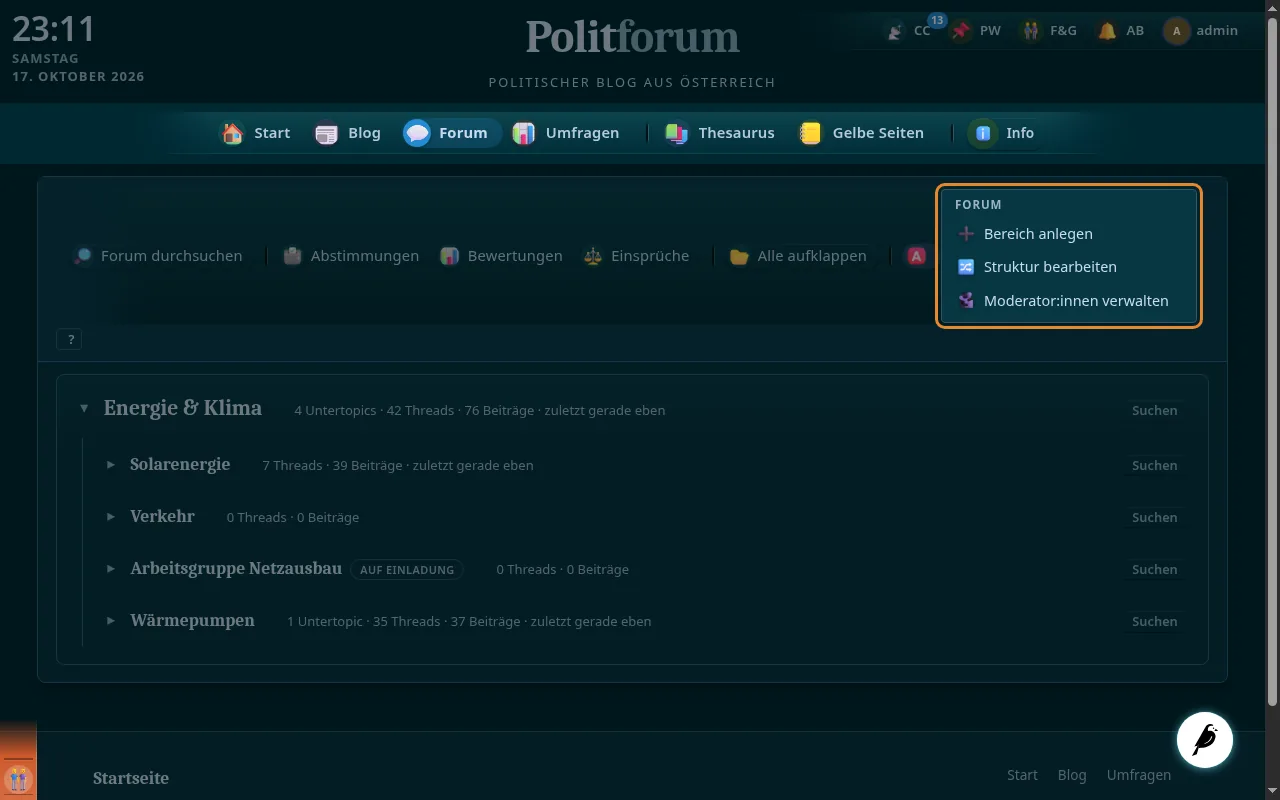Click footer link Blog

click(x=1072, y=775)
